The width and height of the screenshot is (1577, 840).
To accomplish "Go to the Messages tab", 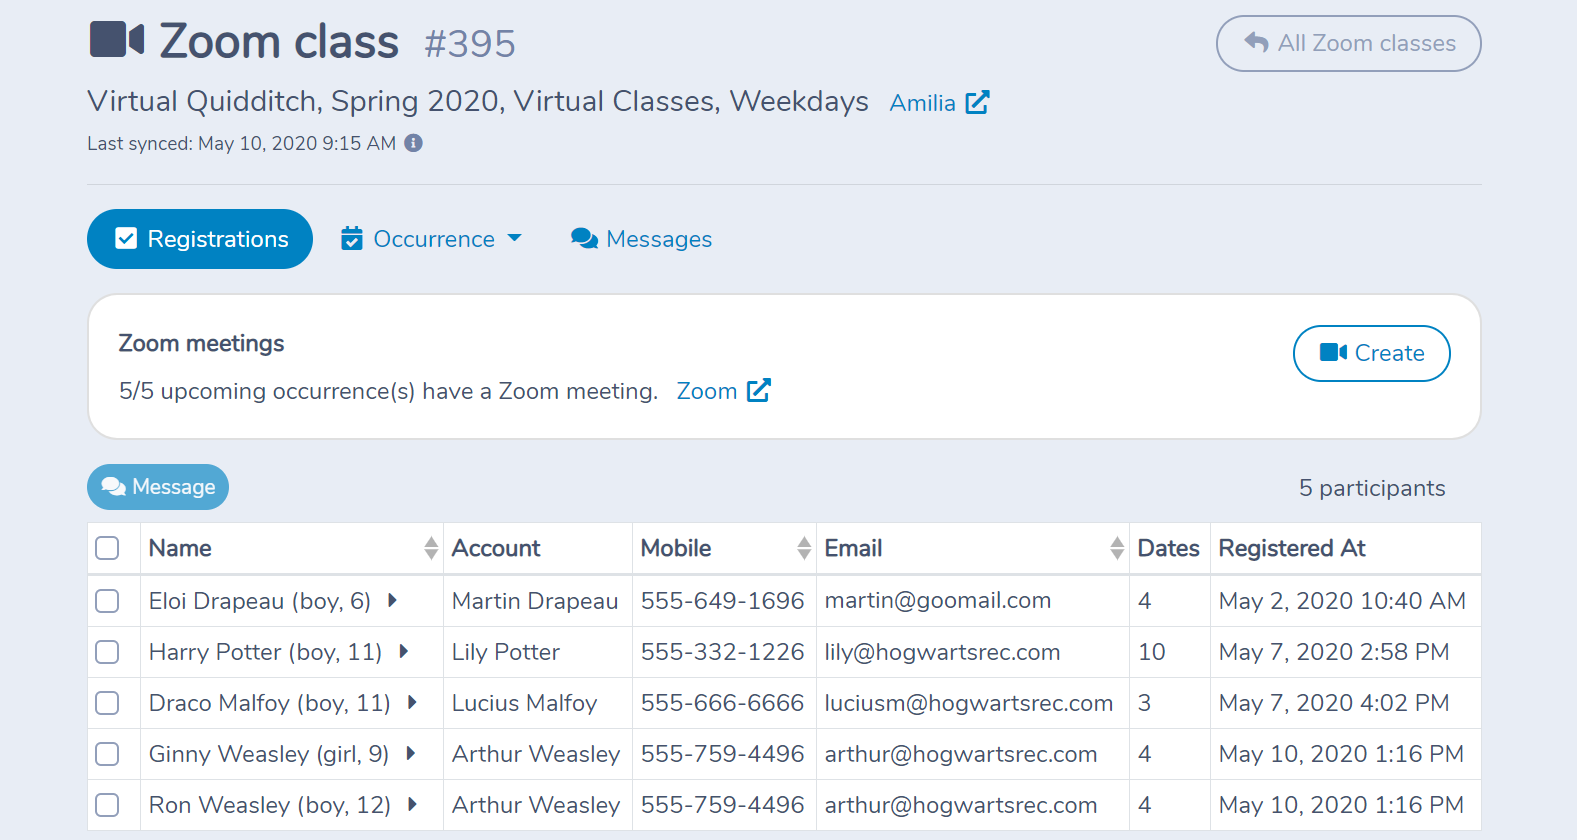I will pos(641,239).
